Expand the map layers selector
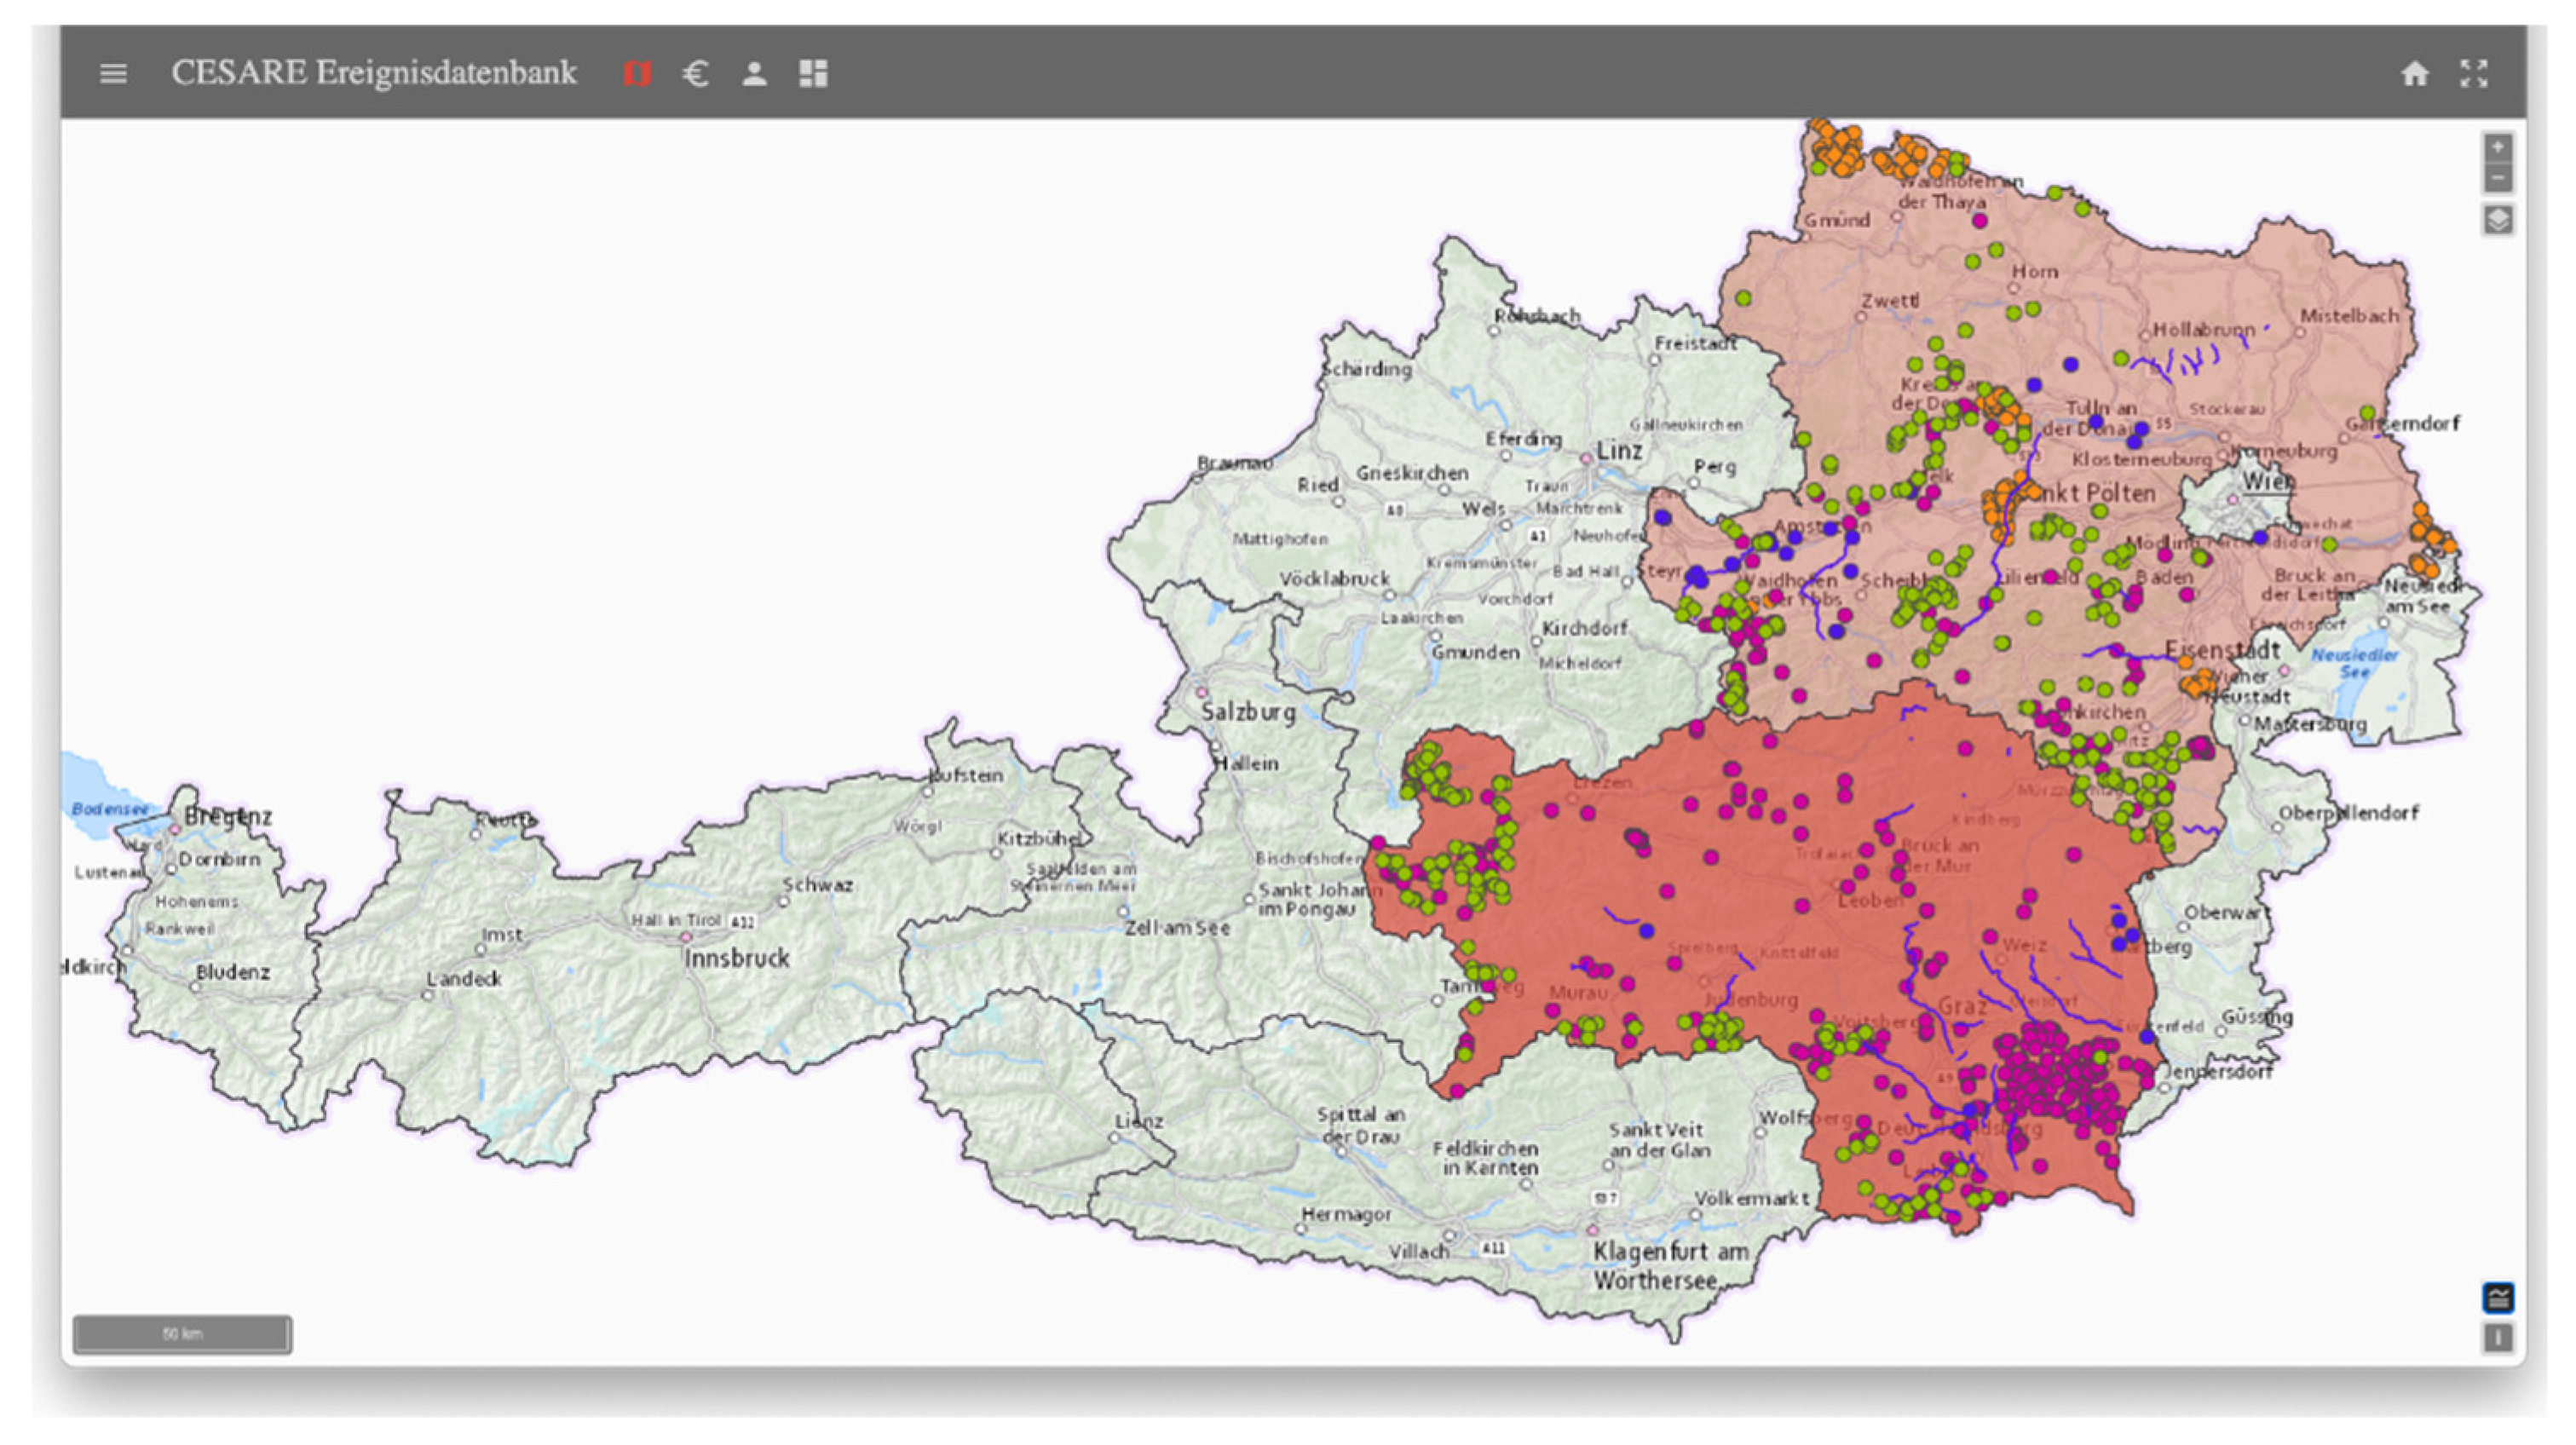 pyautogui.click(x=2497, y=220)
